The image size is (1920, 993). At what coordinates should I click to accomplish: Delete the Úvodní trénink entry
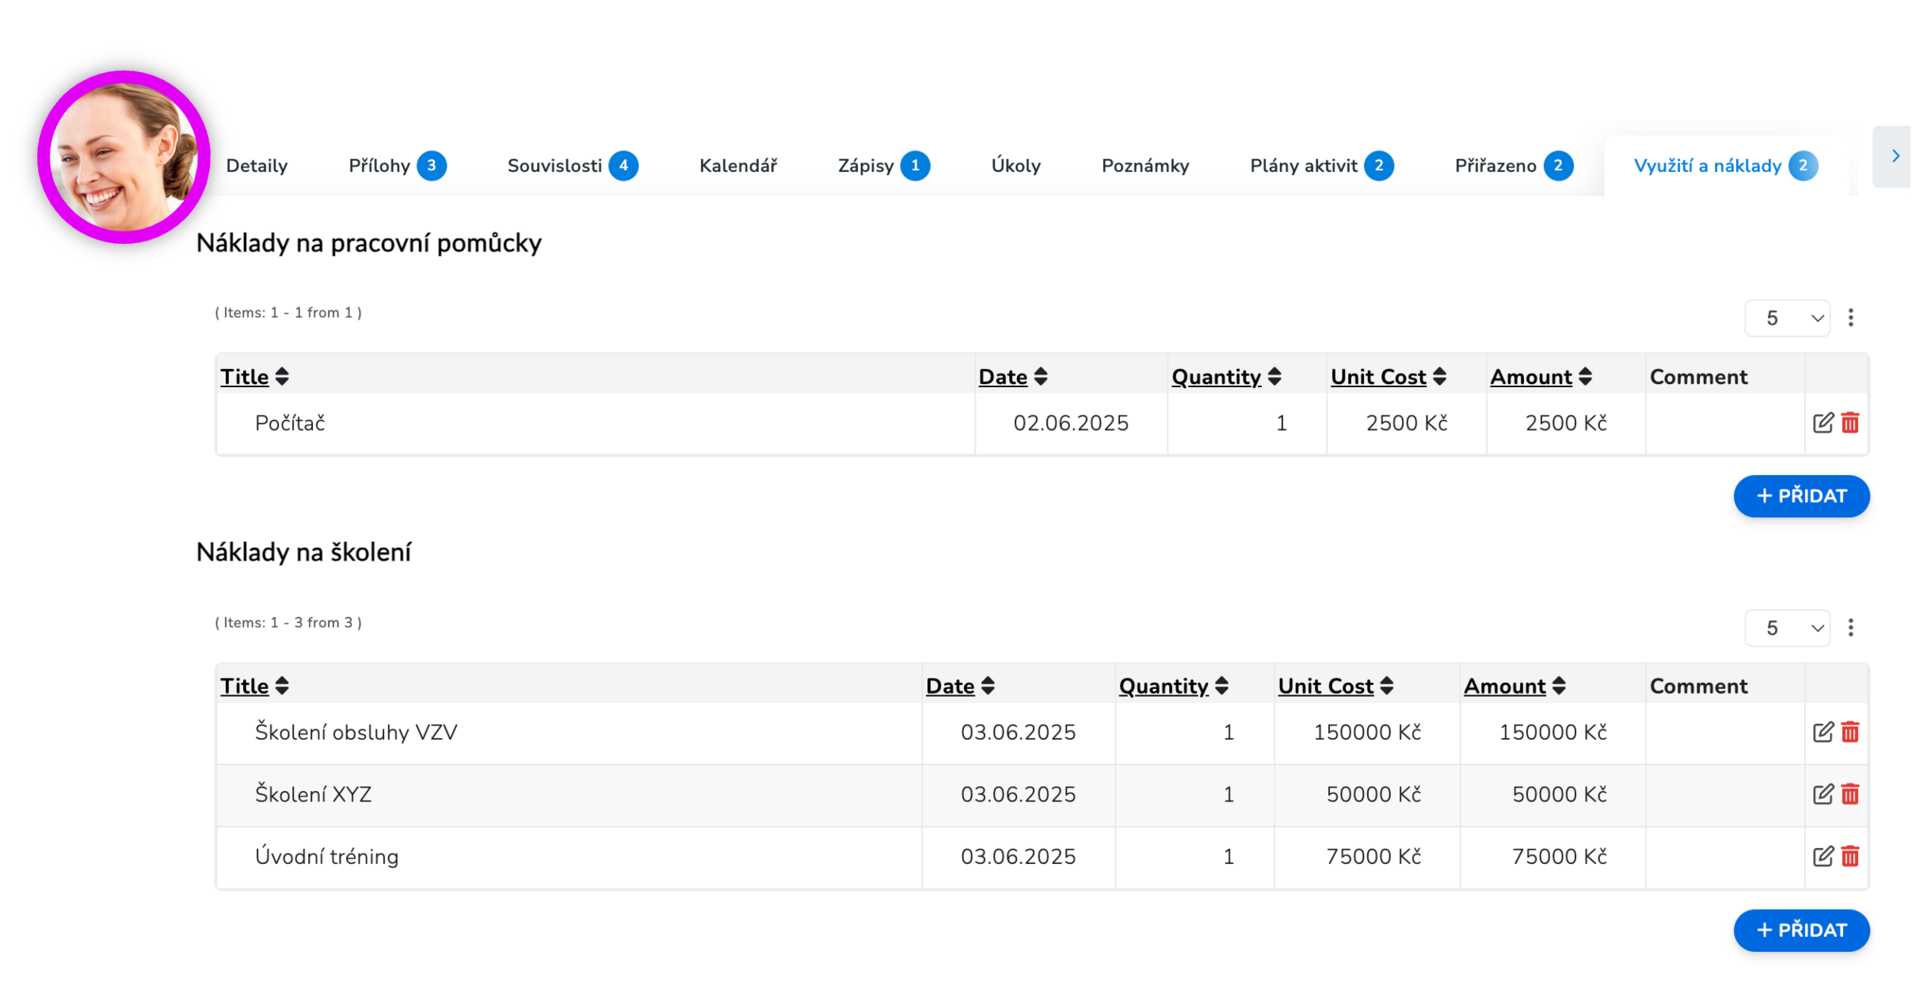pos(1850,856)
